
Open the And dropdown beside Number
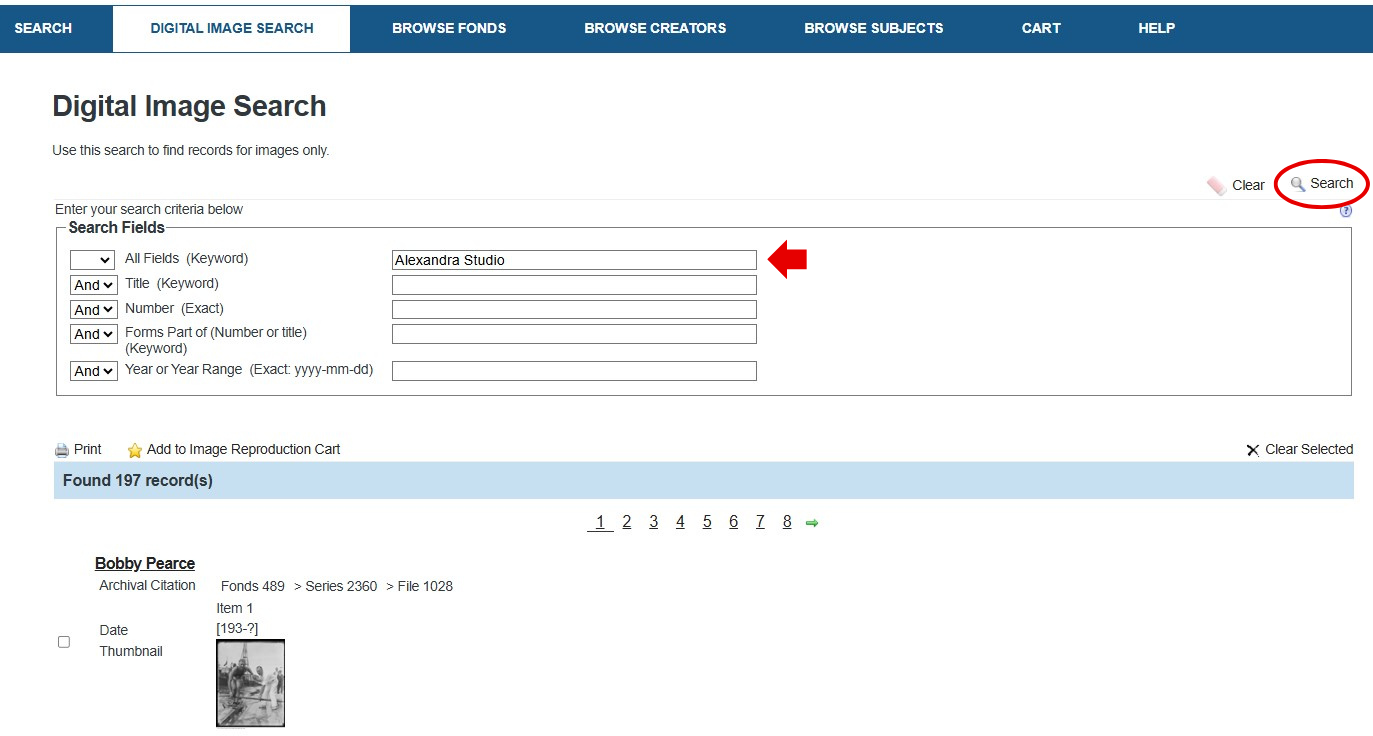click(x=94, y=310)
